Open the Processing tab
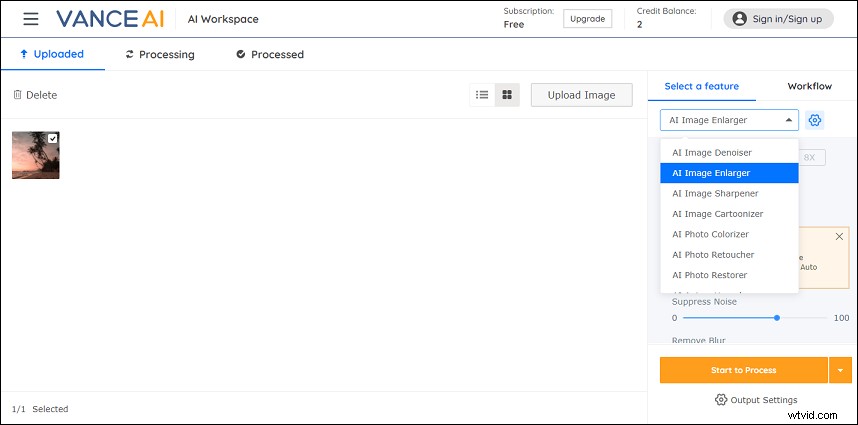 point(160,54)
